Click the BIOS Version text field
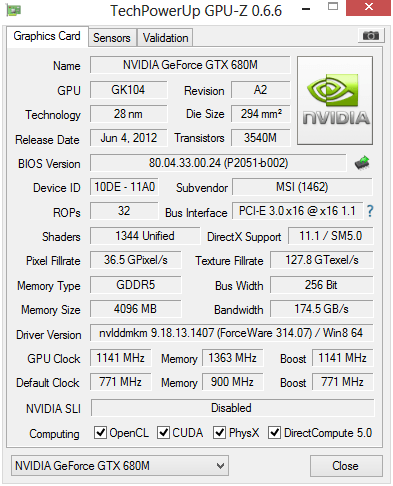This screenshot has height=486, width=393. pyautogui.click(x=218, y=163)
